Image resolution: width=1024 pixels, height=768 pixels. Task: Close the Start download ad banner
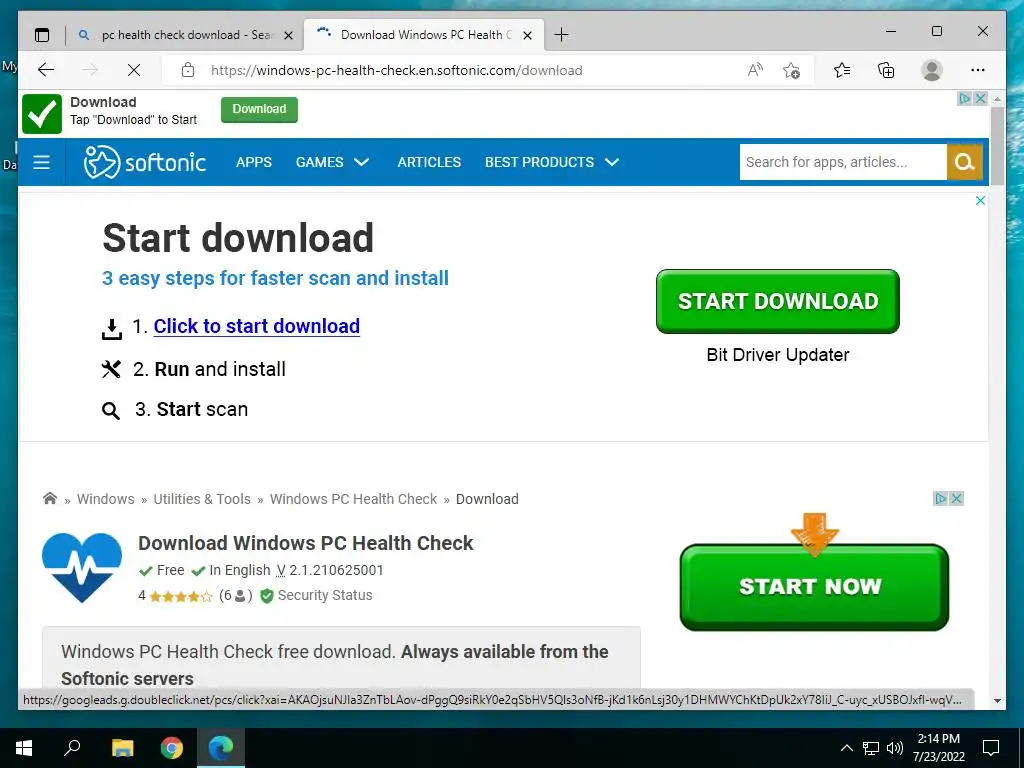980,200
